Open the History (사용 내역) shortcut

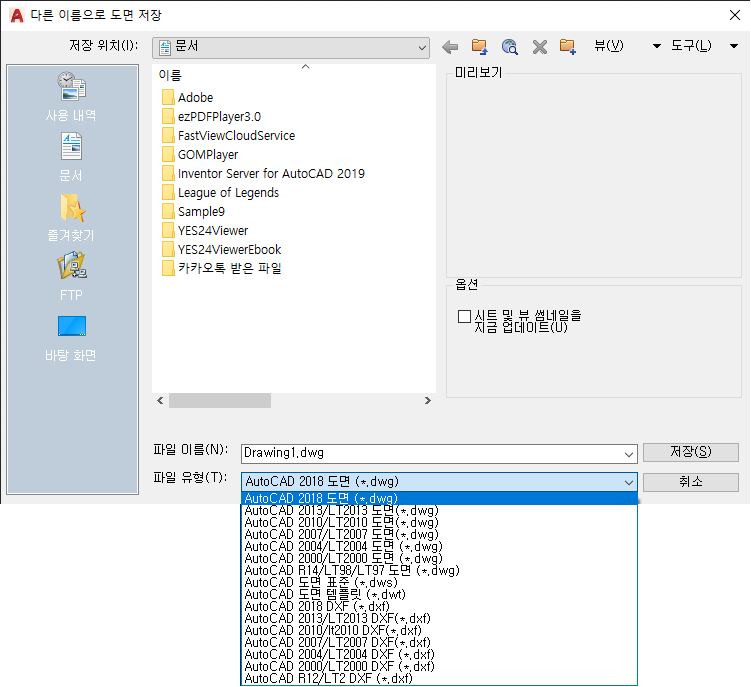(x=72, y=96)
